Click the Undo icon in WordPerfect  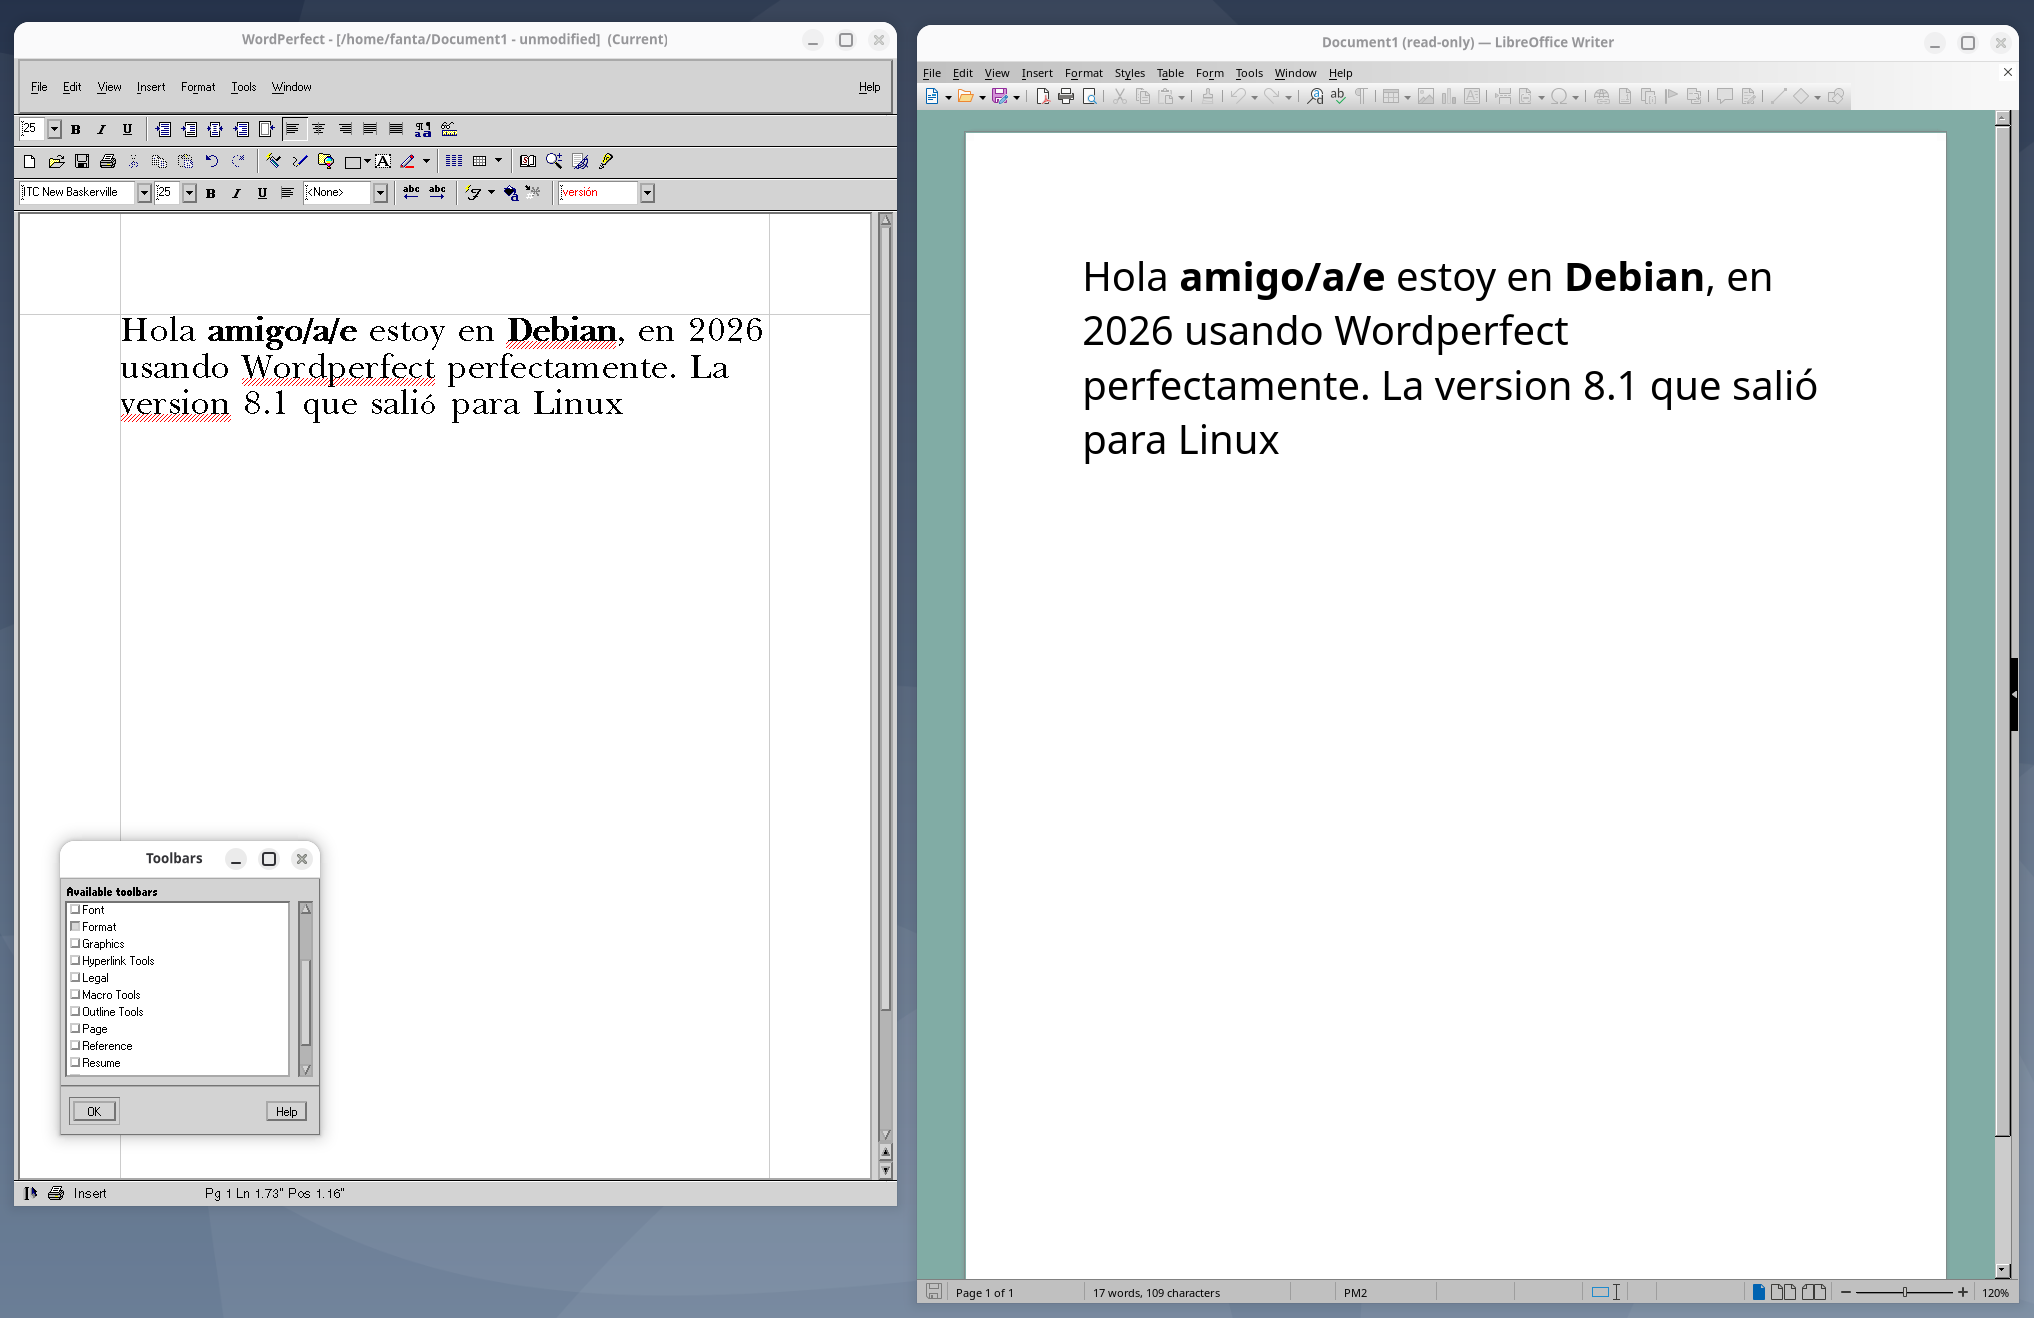[212, 161]
